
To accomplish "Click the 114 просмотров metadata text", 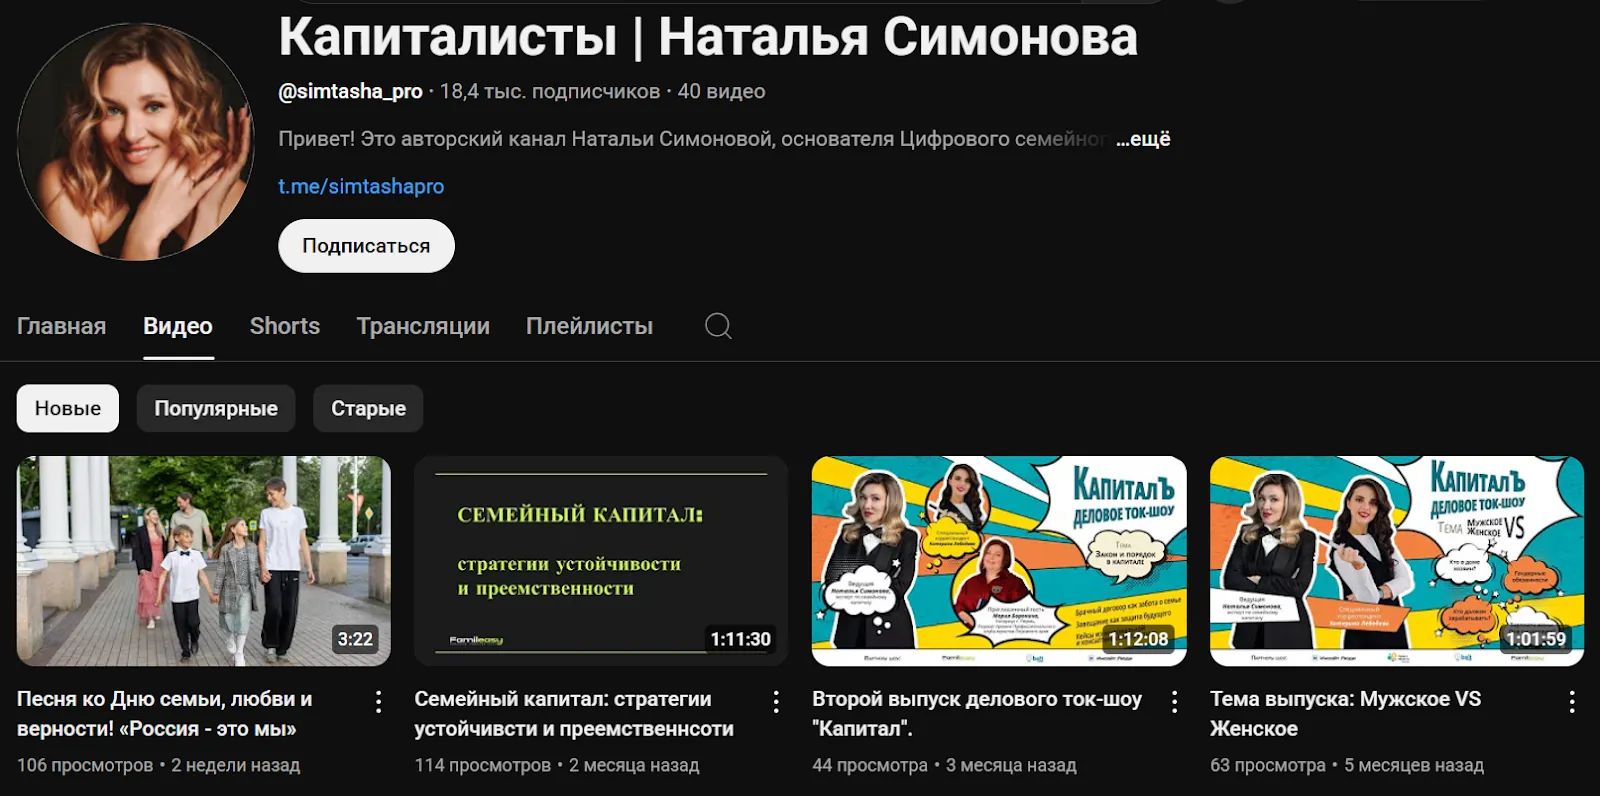I will (483, 765).
